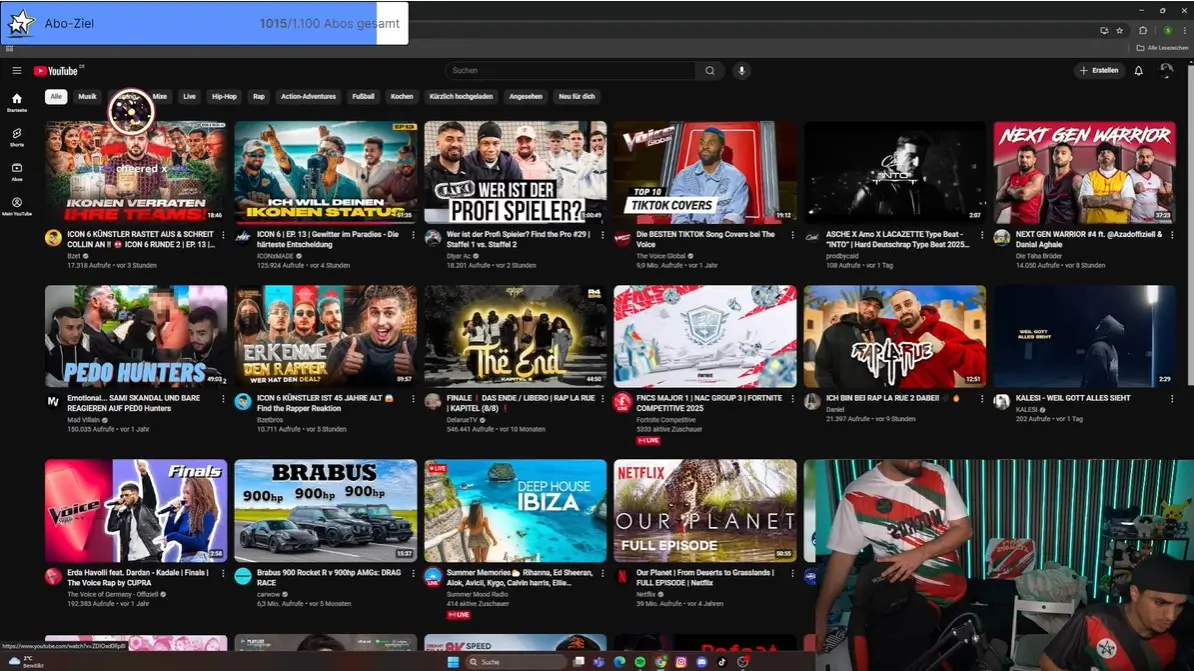Click the Netflix channel avatar

[x=622, y=576]
